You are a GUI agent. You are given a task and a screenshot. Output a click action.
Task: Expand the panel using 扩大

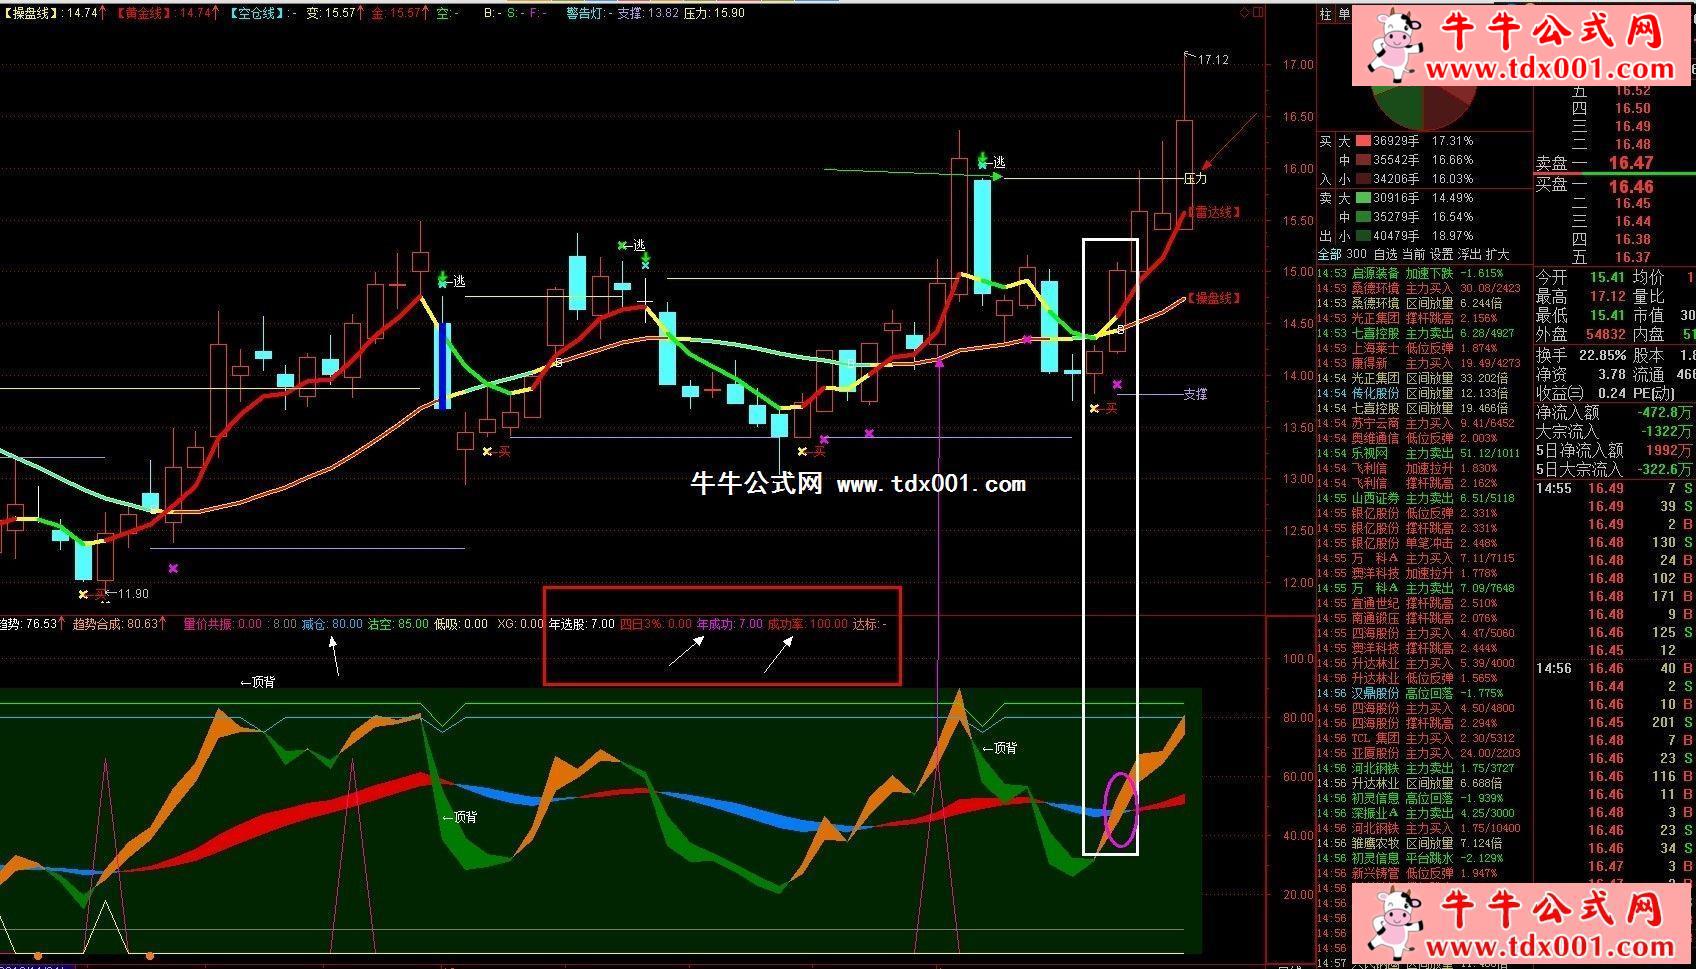point(1497,255)
